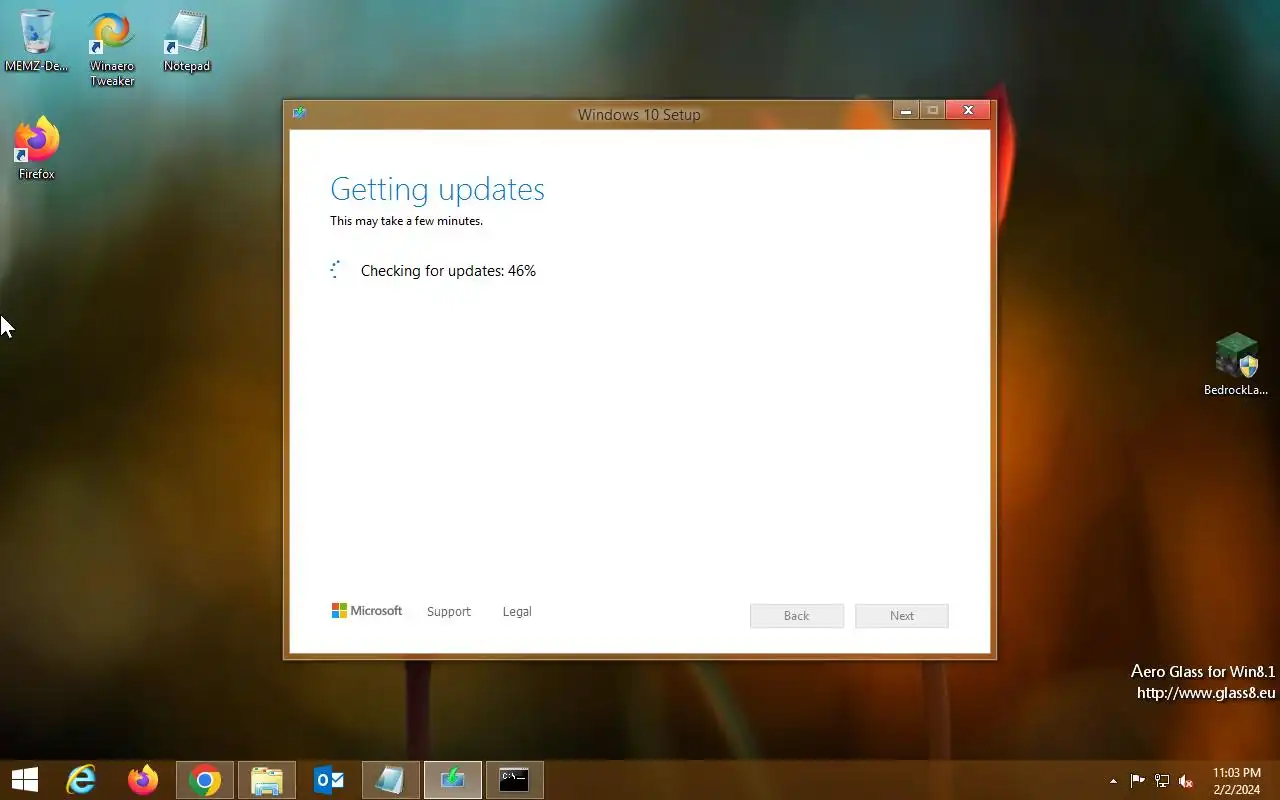Screen dimensions: 1280x800
Task: Click the 'Checking for updates: 46%' text
Action: click(448, 271)
